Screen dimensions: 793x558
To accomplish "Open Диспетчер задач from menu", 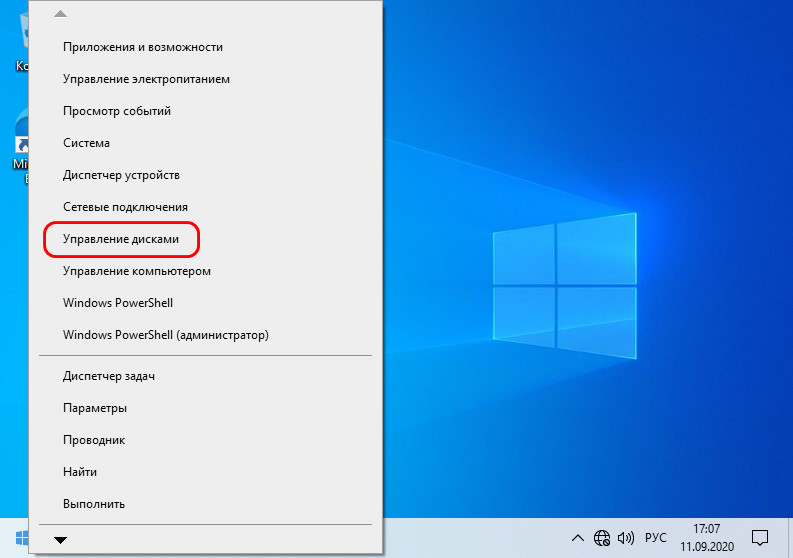I will [205, 376].
